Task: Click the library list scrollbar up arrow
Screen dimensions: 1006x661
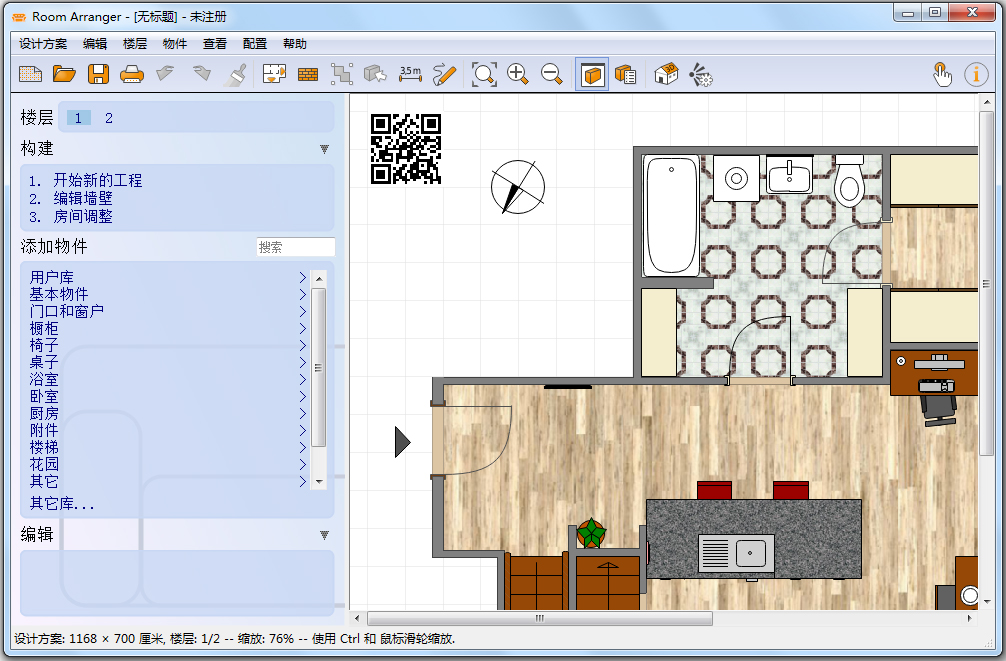Action: pos(319,279)
